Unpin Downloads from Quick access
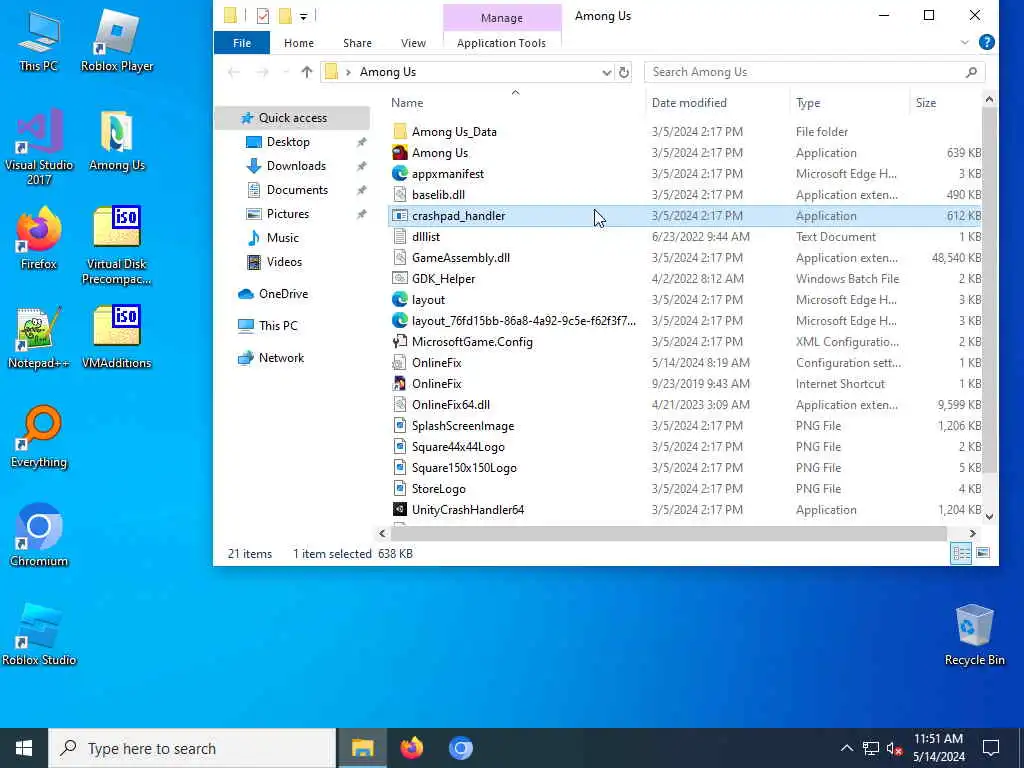Viewport: 1024px width, 768px height. tap(362, 166)
